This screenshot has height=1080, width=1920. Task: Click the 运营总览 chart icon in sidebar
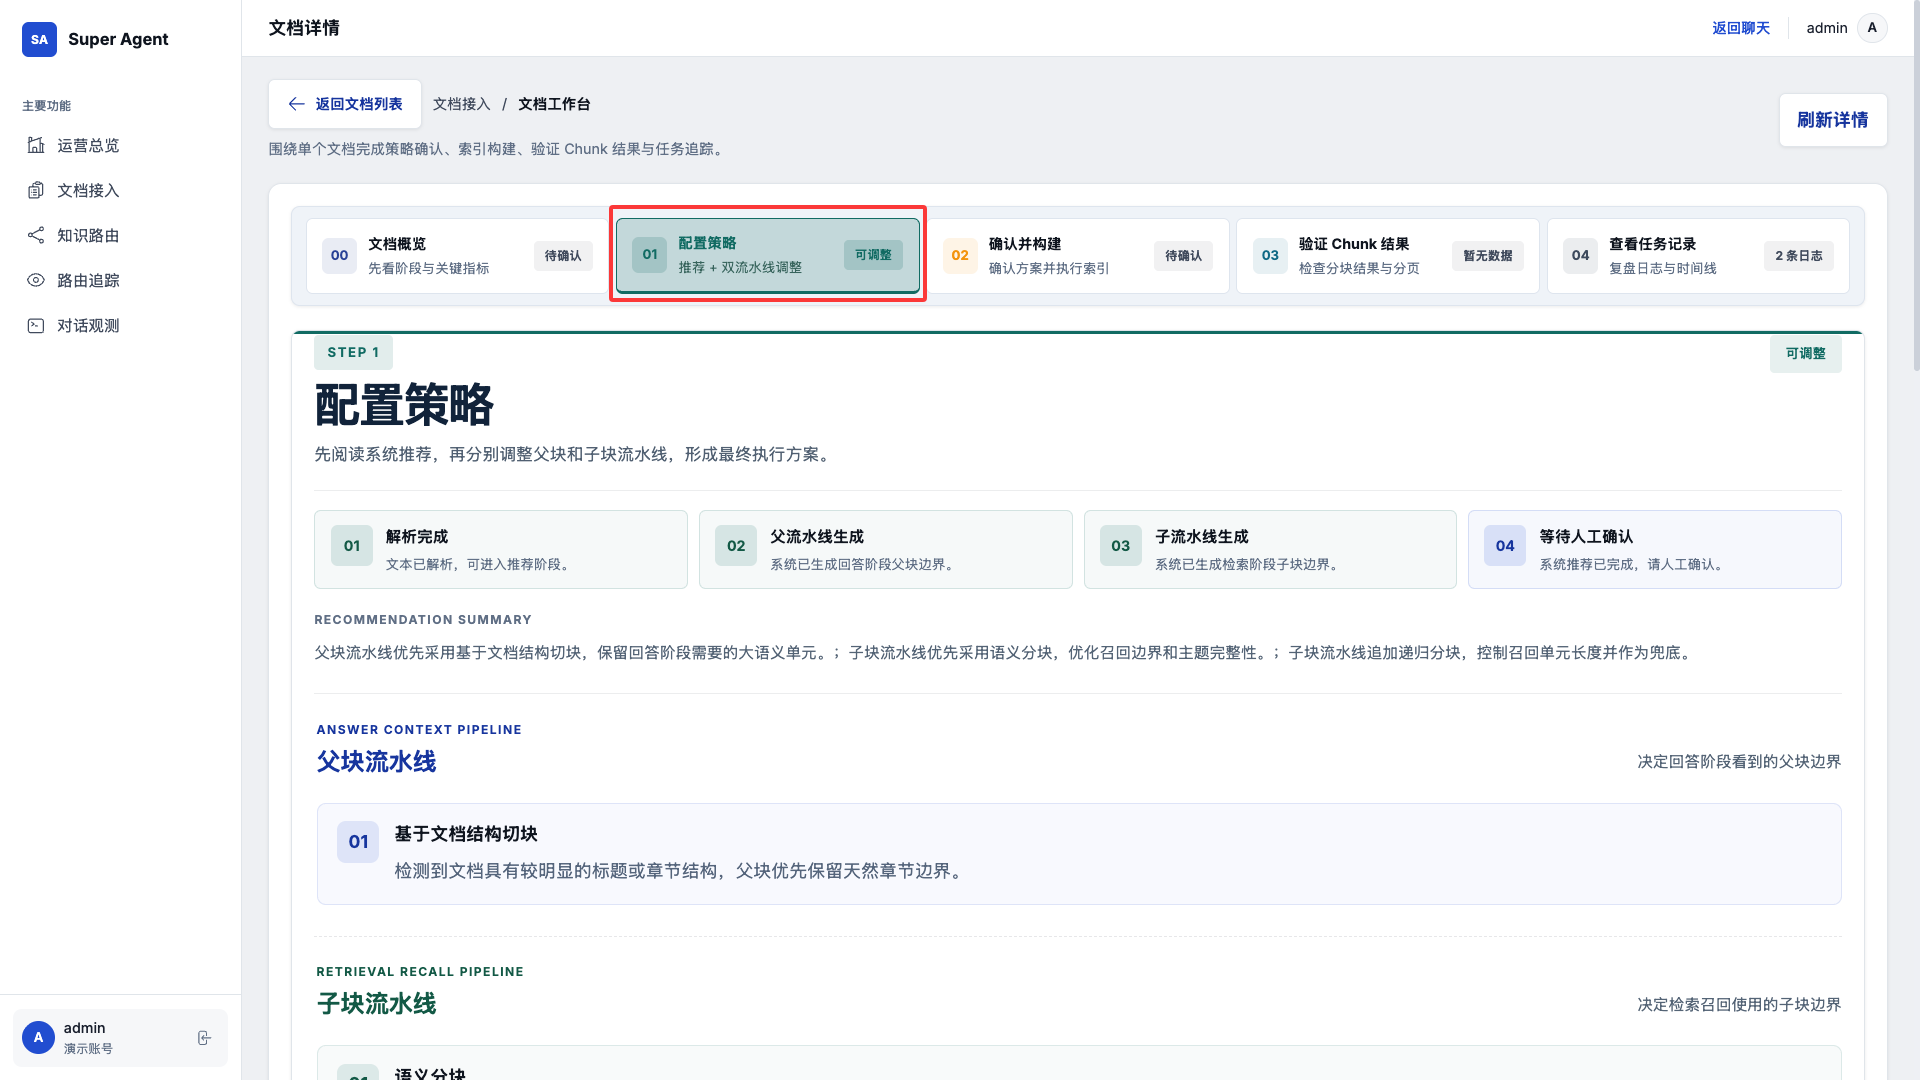[36, 146]
